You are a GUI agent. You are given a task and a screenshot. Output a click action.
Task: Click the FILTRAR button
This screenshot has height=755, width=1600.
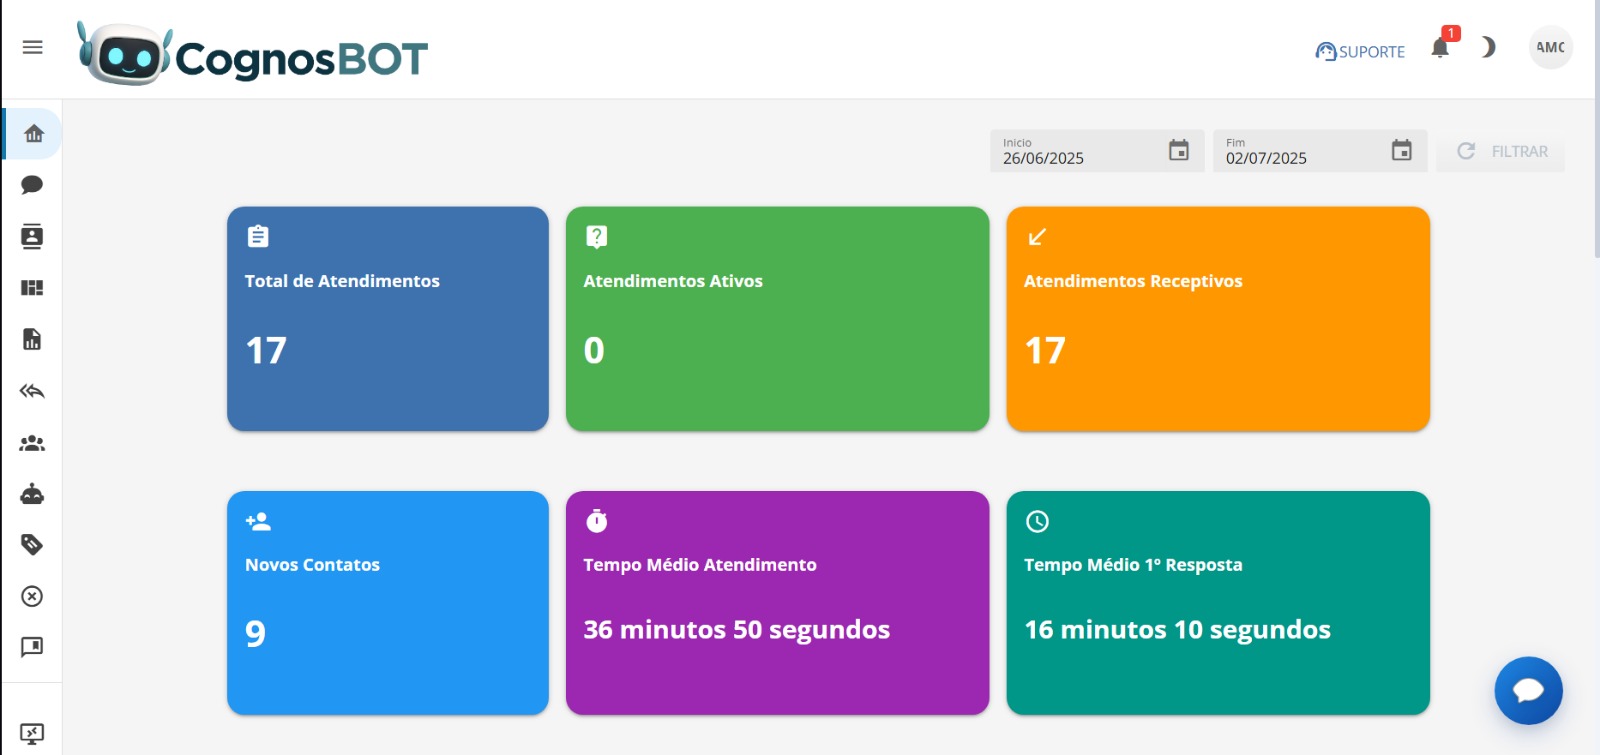coord(1501,151)
